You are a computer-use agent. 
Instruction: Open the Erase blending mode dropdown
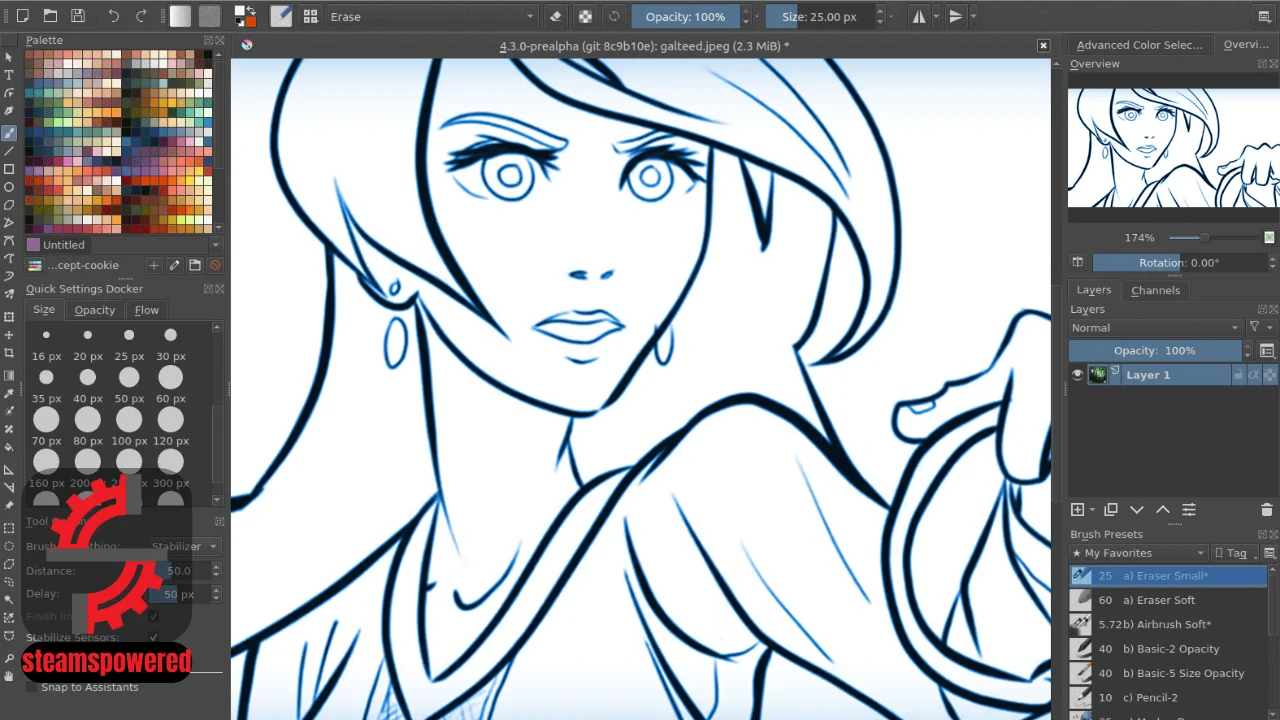coord(432,16)
